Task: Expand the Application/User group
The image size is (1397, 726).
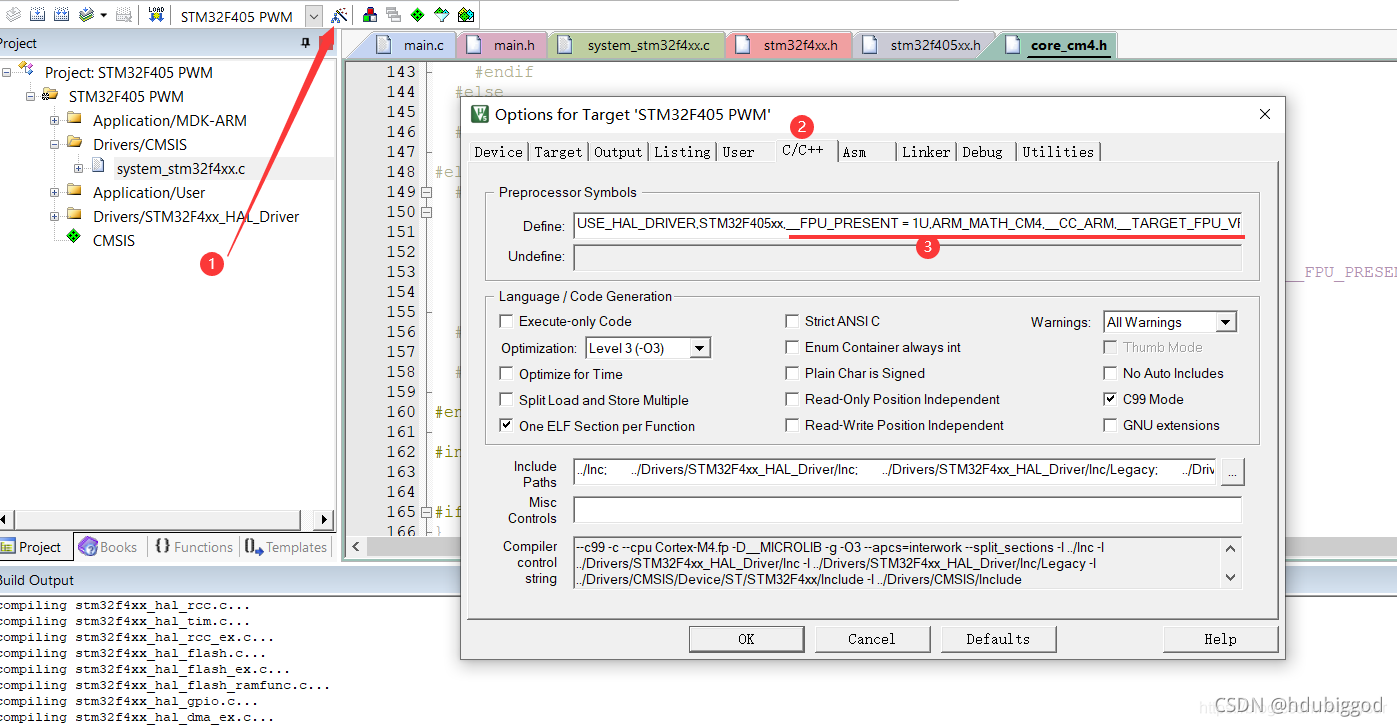Action: (54, 192)
